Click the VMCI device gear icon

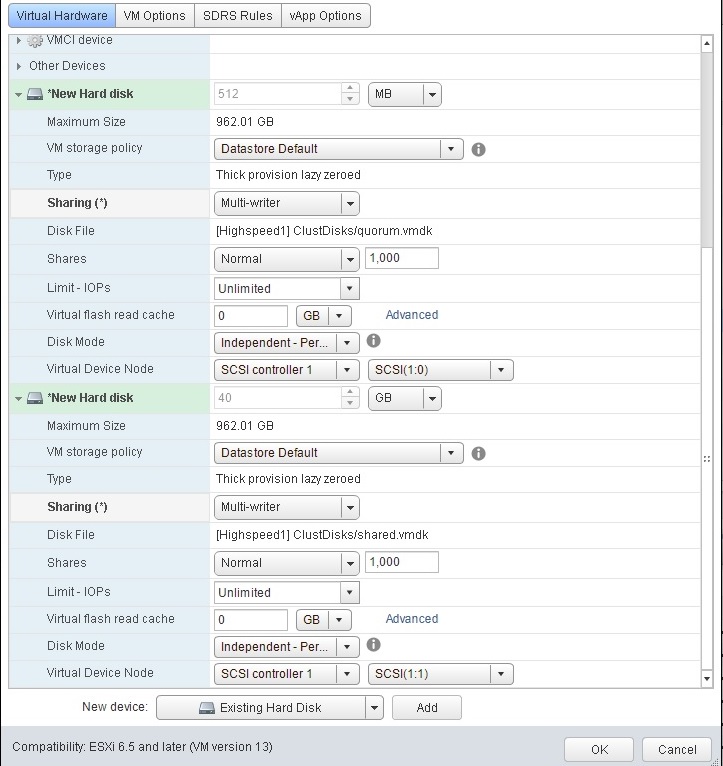35,40
